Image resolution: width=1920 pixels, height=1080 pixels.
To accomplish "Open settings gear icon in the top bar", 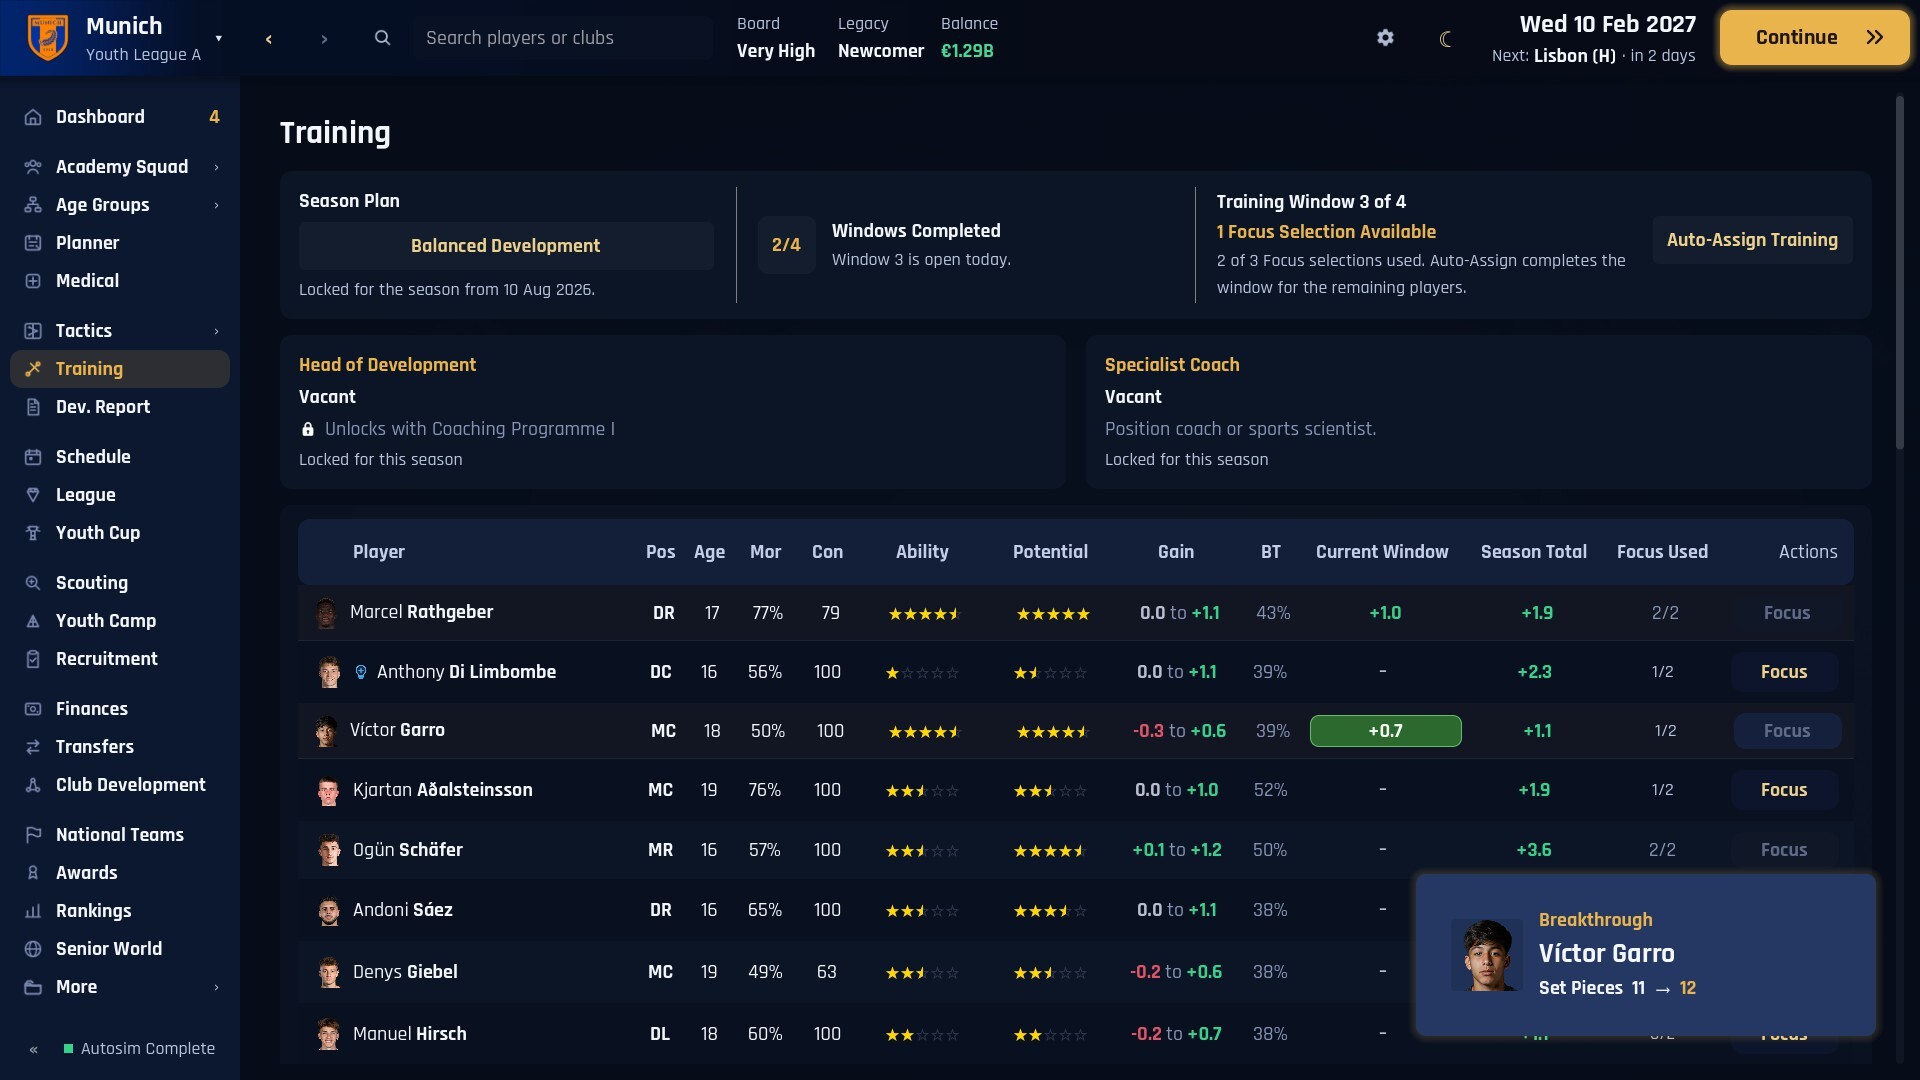I will click(x=1385, y=38).
